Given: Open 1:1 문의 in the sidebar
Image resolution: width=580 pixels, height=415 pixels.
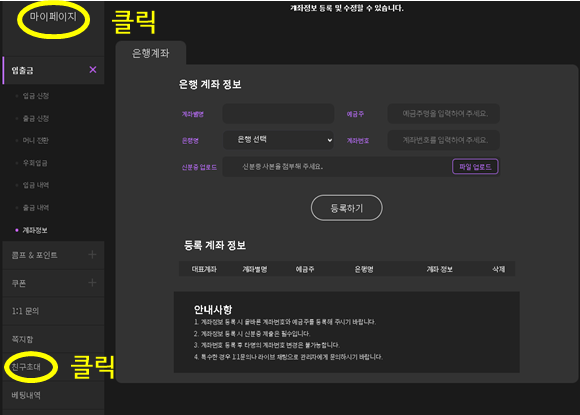Looking at the screenshot, I should point(25,311).
